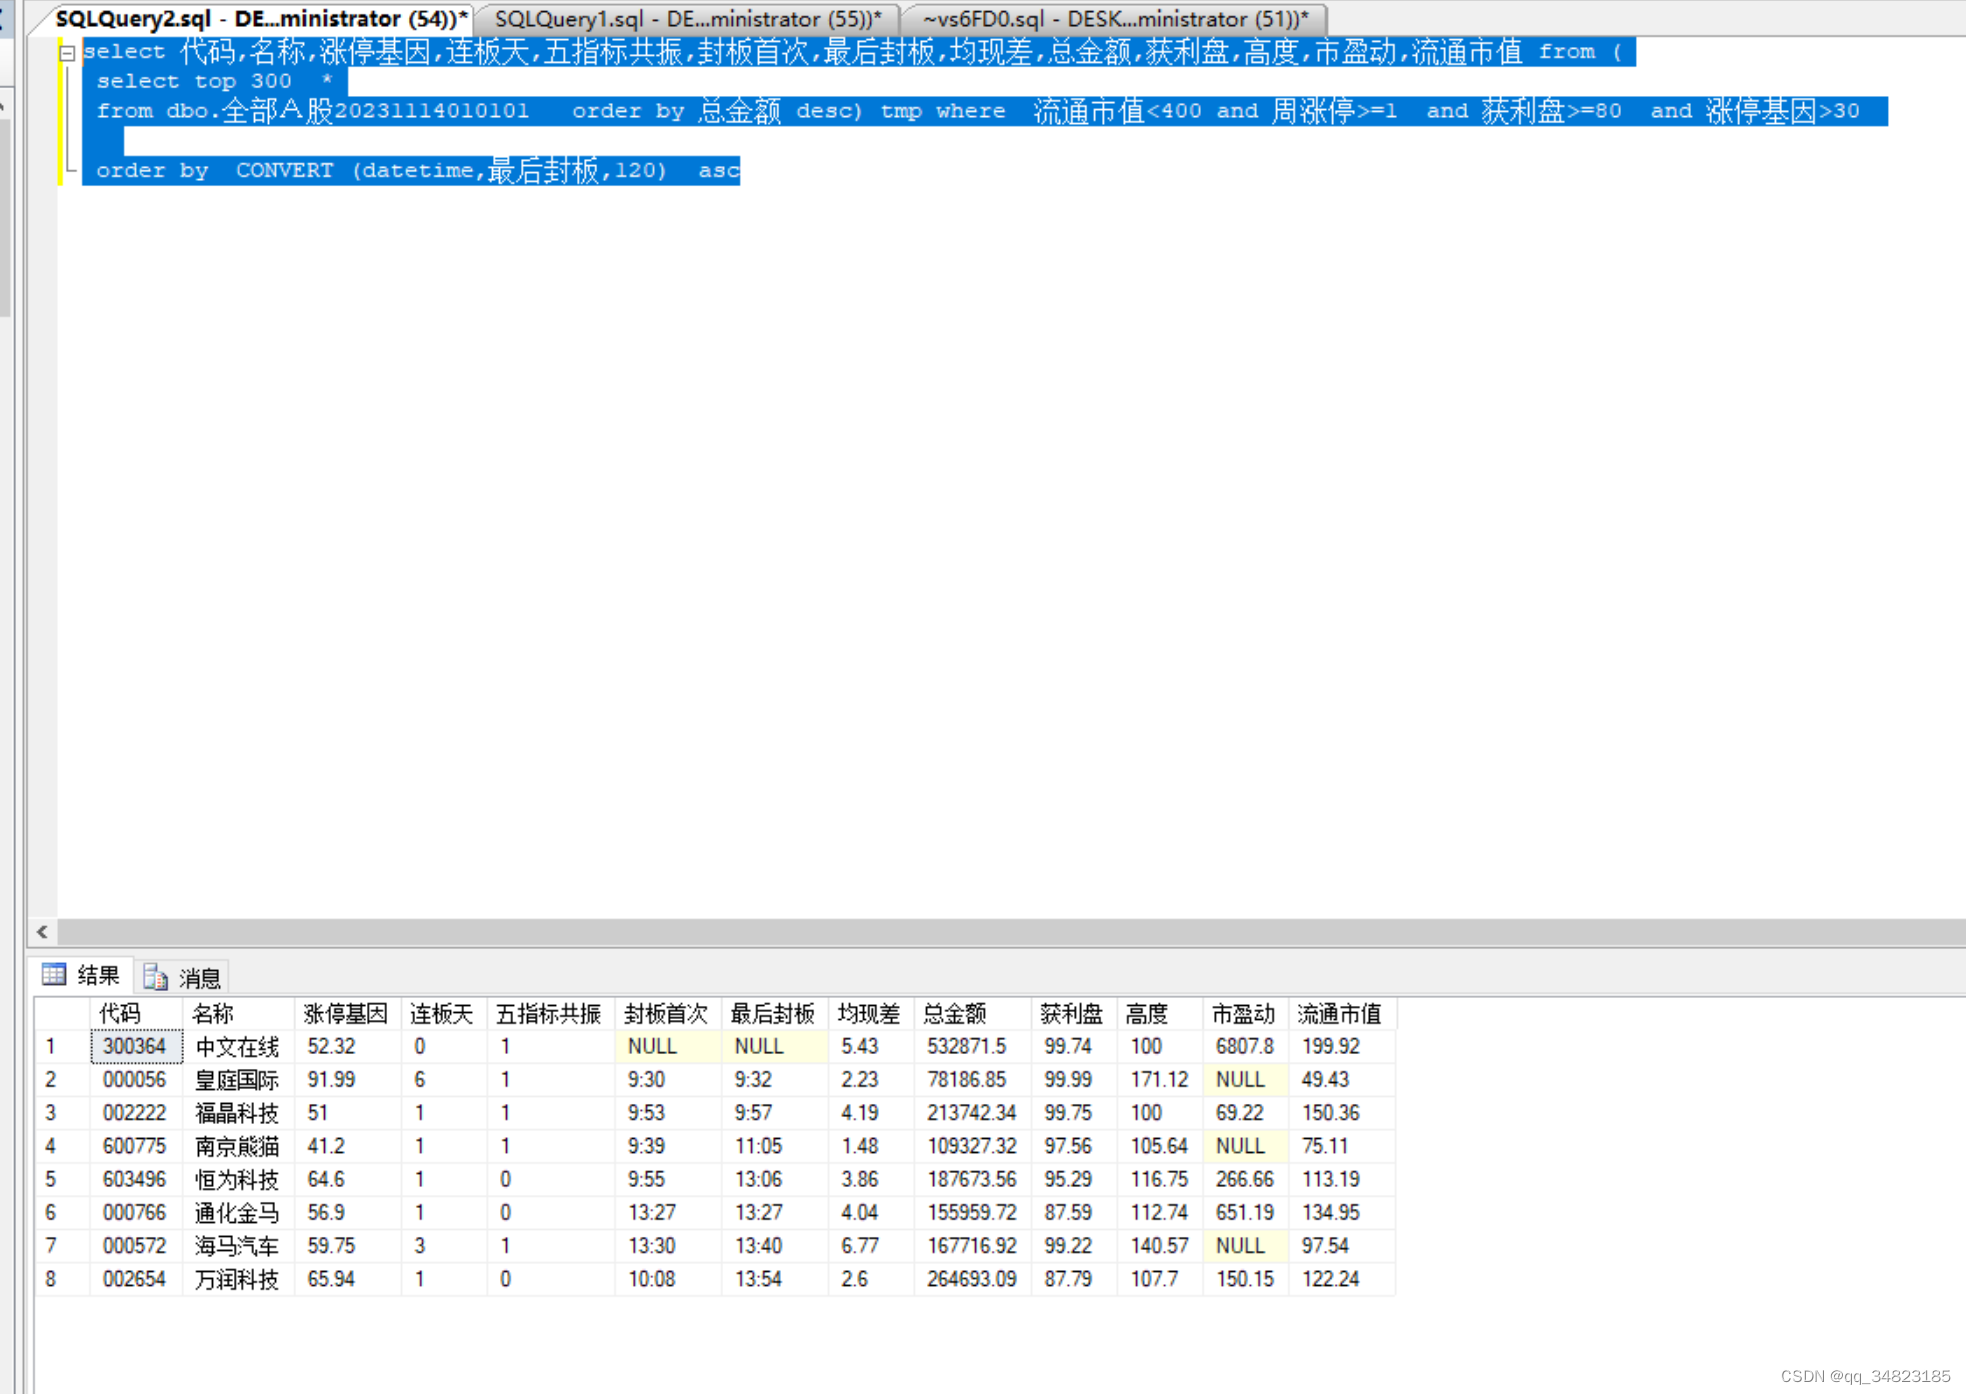The width and height of the screenshot is (1966, 1394).
Task: Open the ~vs6FD0.sql query tab
Action: click(x=1114, y=19)
